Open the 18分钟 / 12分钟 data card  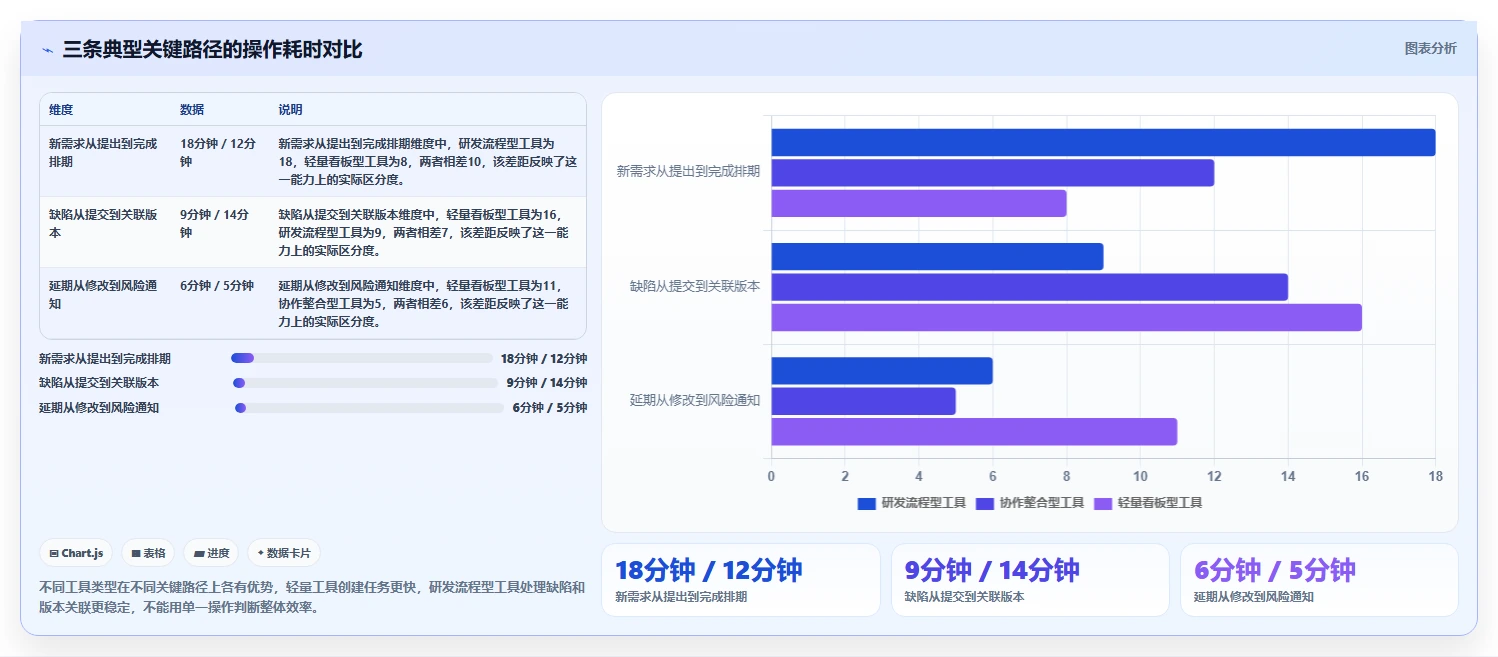click(x=741, y=580)
